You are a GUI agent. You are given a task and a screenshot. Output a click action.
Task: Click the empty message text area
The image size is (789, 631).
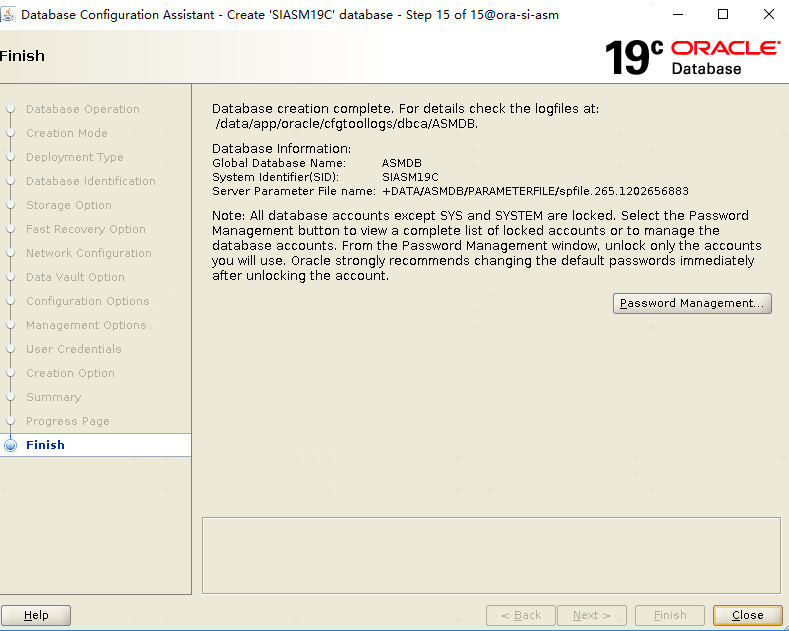coord(491,556)
